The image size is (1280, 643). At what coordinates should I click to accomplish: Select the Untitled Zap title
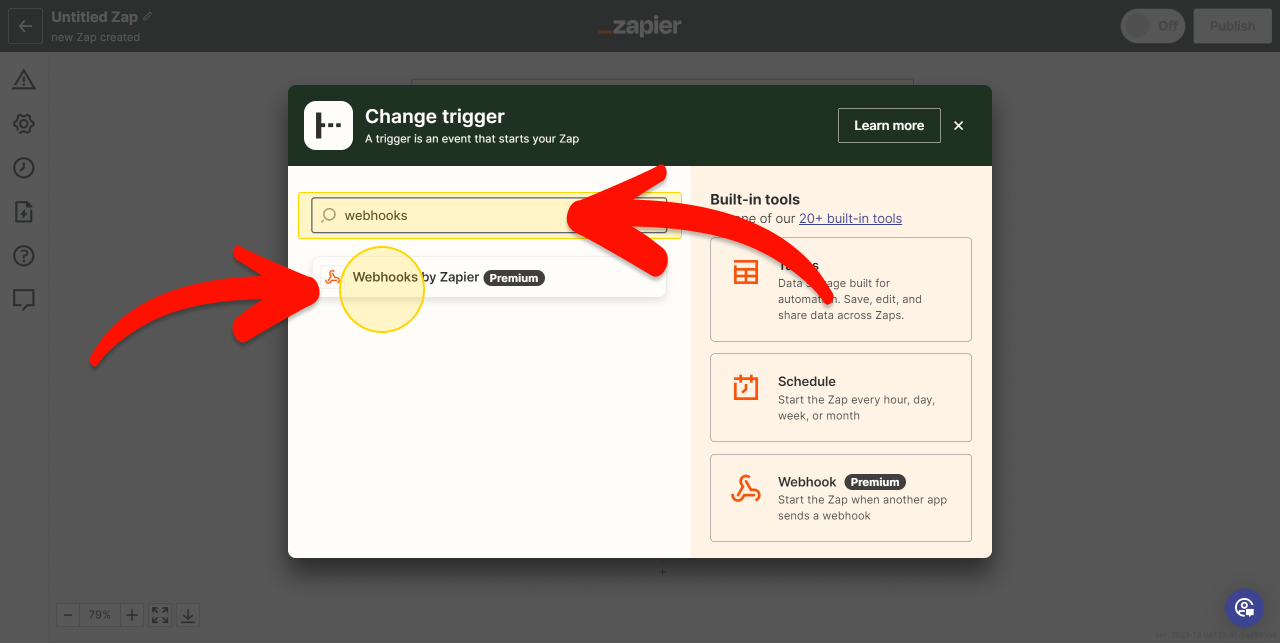click(x=94, y=17)
